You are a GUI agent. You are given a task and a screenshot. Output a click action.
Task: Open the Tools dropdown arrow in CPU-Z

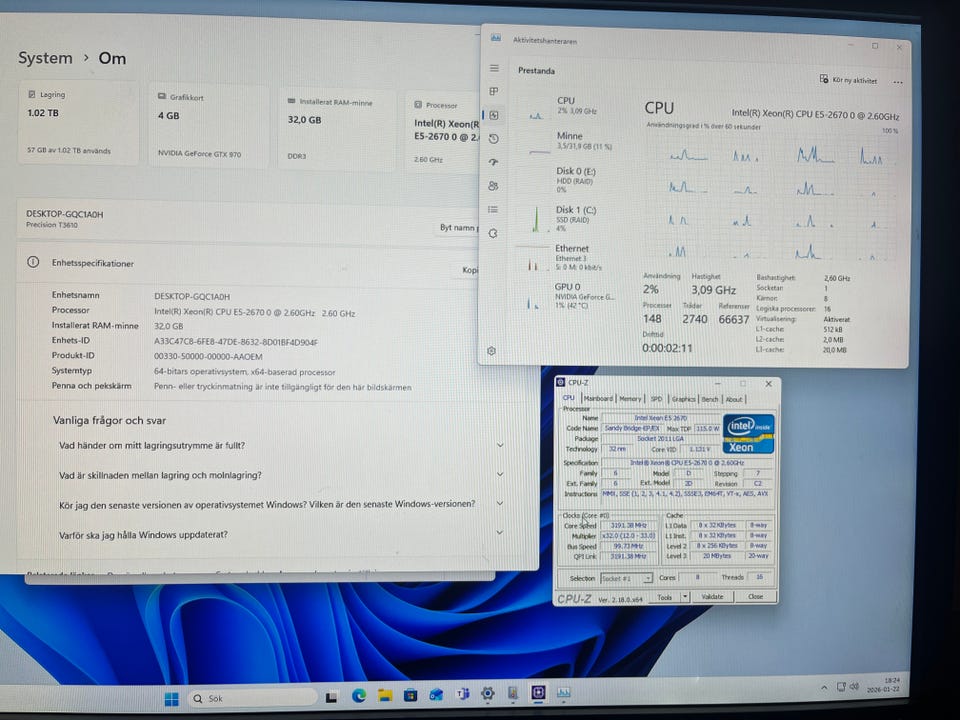pos(685,597)
